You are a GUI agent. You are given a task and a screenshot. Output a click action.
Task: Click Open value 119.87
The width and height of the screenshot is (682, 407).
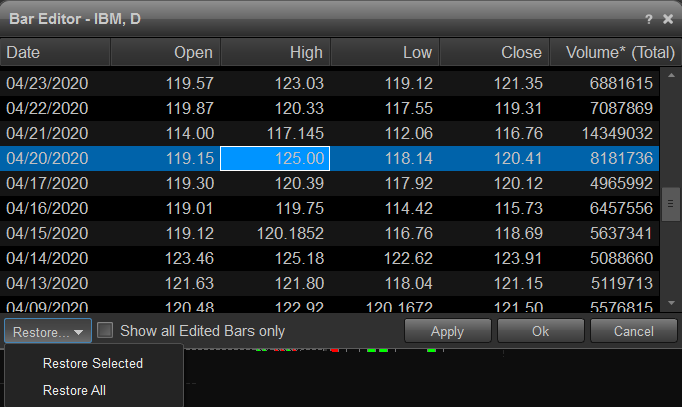click(190, 108)
